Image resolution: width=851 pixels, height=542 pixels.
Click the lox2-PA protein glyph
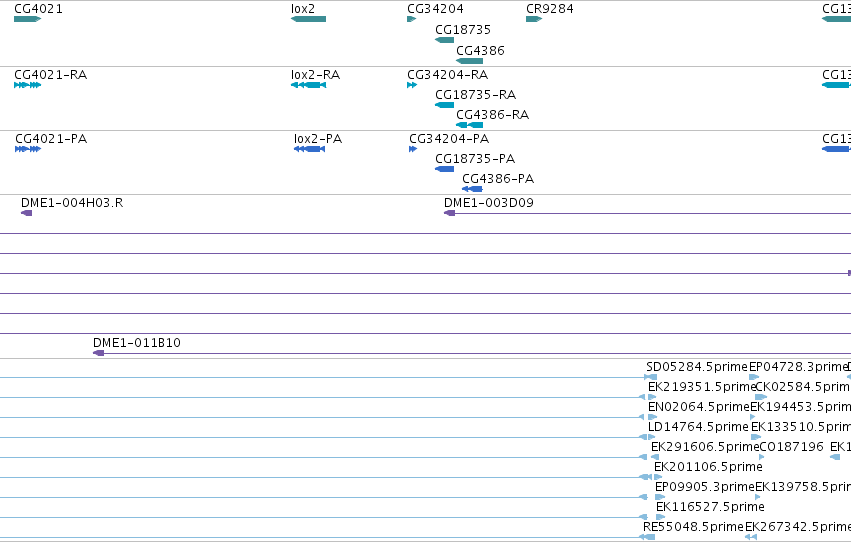(309, 149)
